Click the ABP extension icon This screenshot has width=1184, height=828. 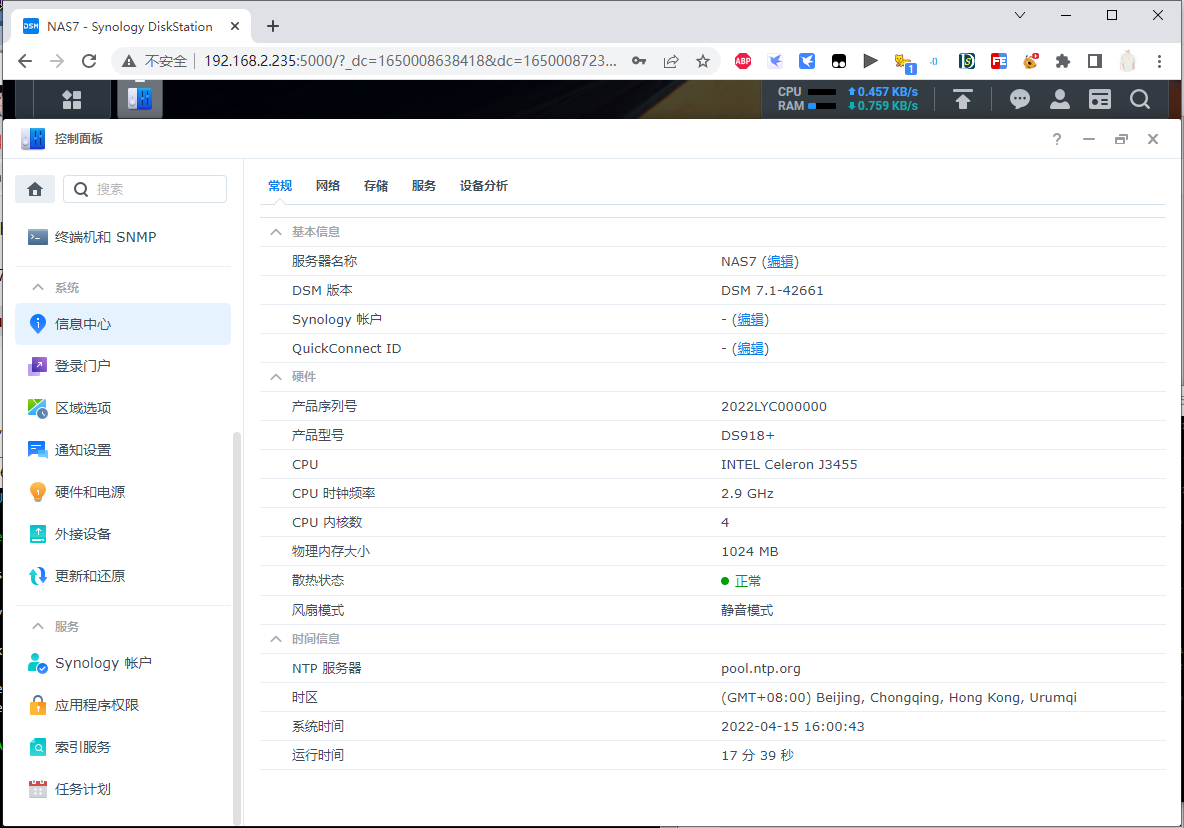point(743,61)
